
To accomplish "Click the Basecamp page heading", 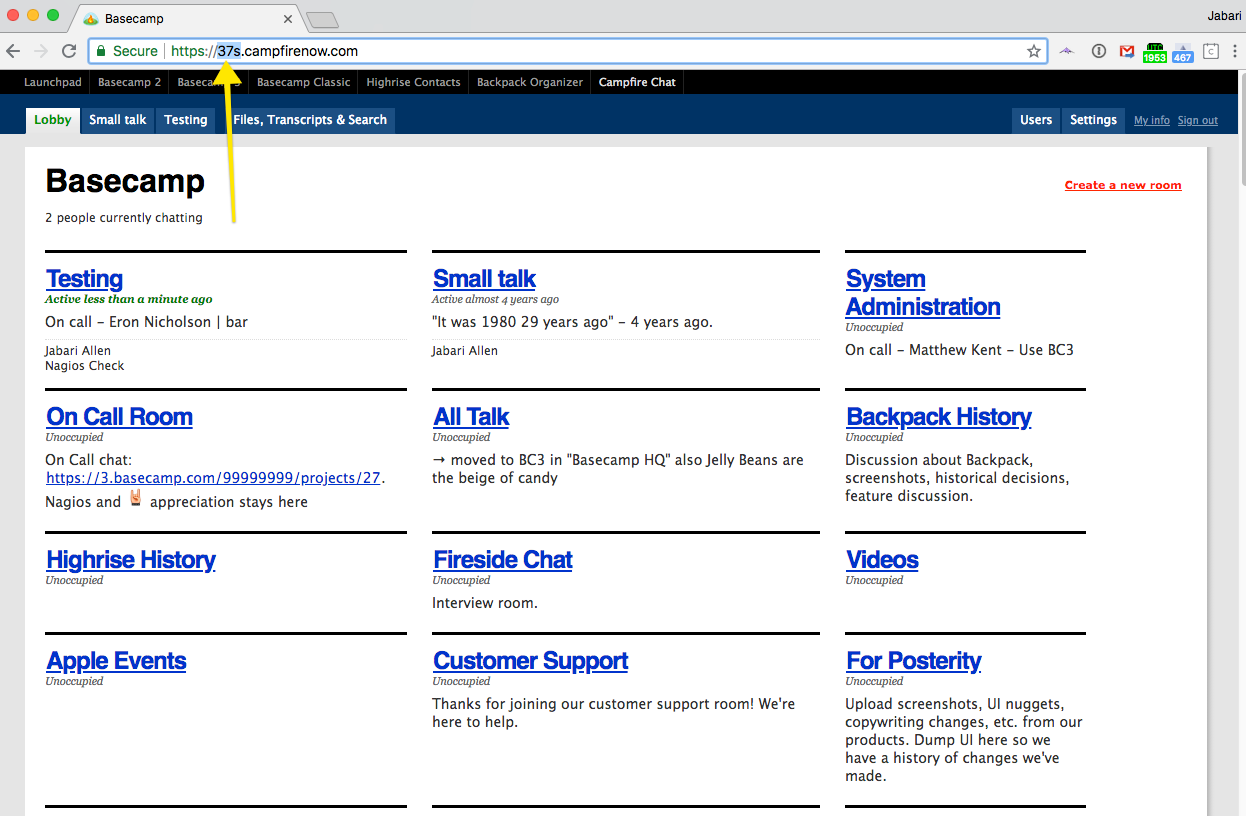I will tap(125, 181).
